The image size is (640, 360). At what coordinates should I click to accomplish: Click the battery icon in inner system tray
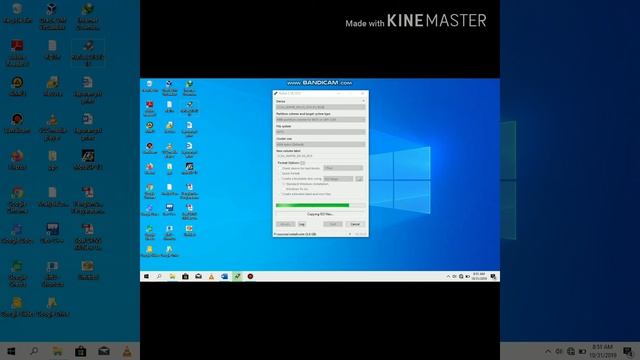pos(468,276)
